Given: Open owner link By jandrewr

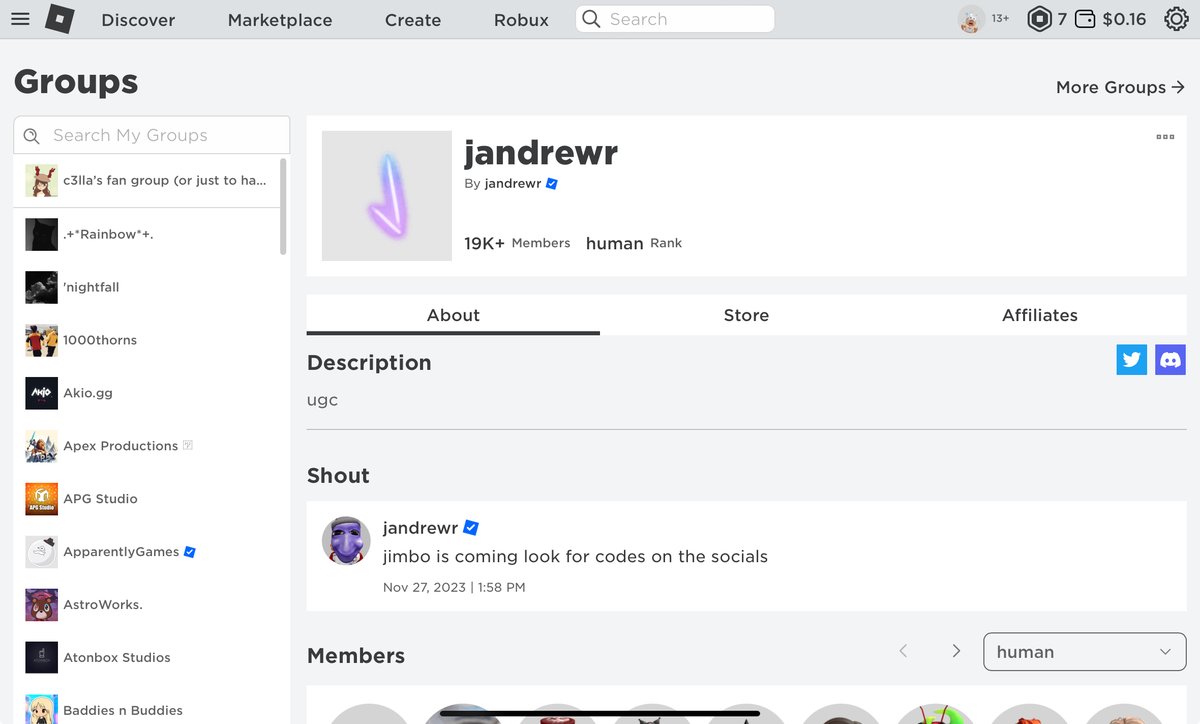Looking at the screenshot, I should 513,184.
